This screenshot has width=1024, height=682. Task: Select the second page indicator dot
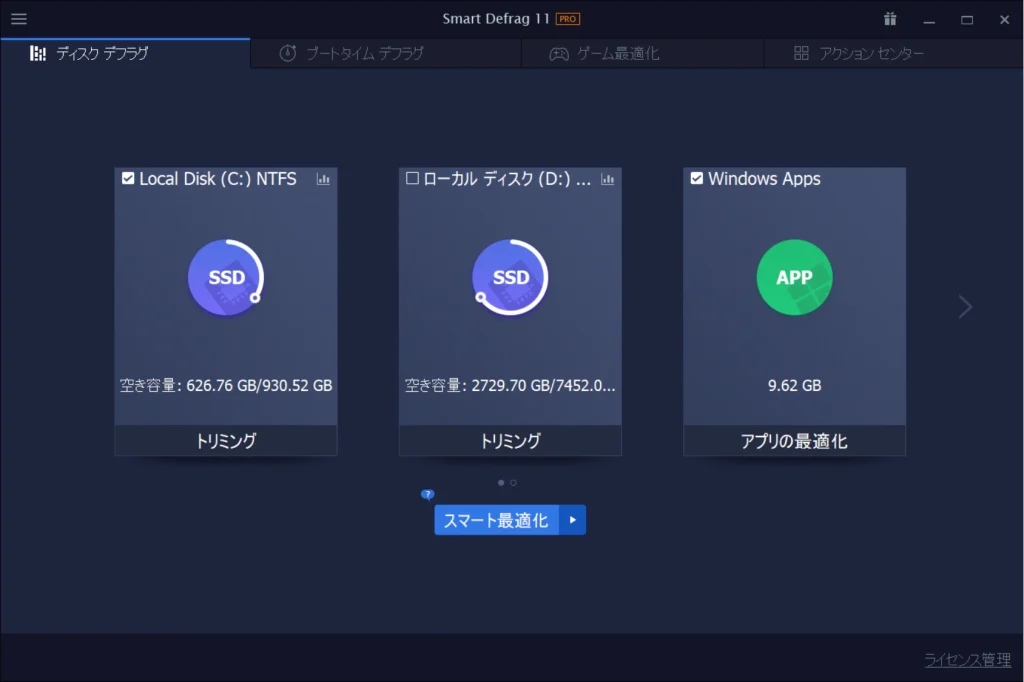pos(513,483)
